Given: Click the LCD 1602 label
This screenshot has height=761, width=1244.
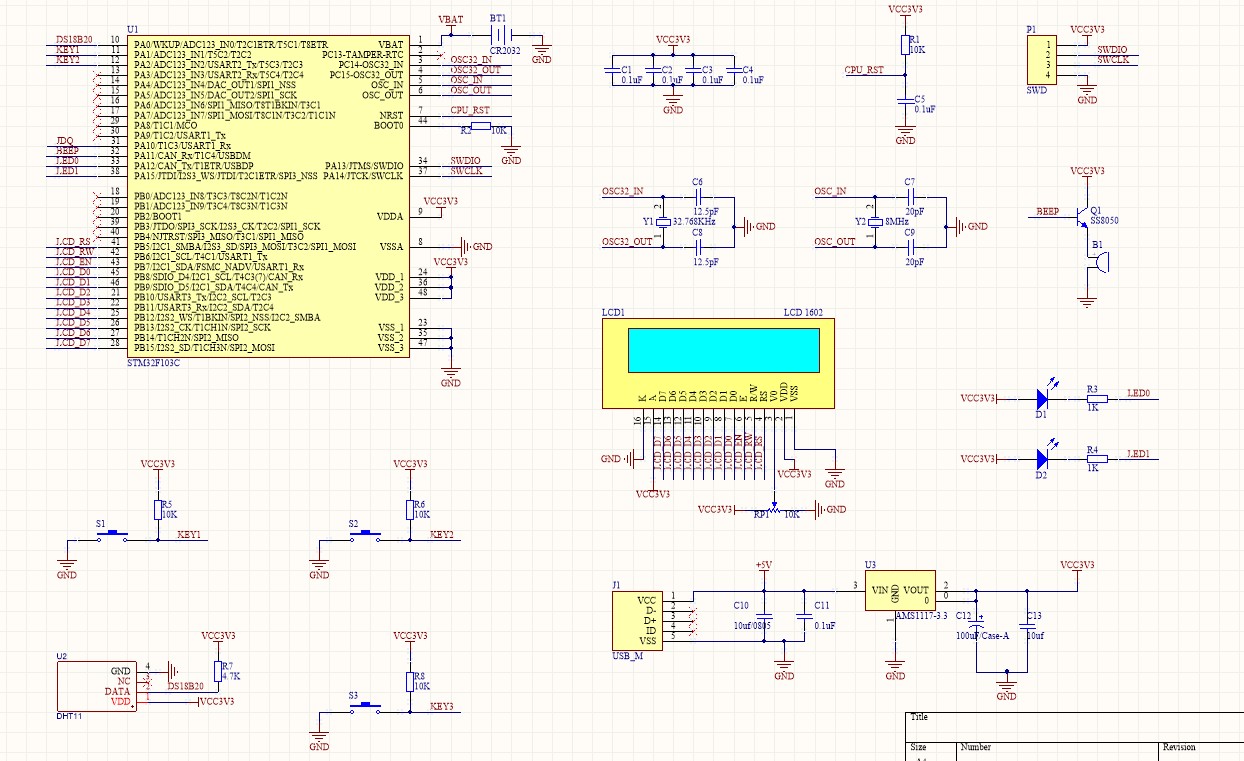Looking at the screenshot, I should pos(803,313).
